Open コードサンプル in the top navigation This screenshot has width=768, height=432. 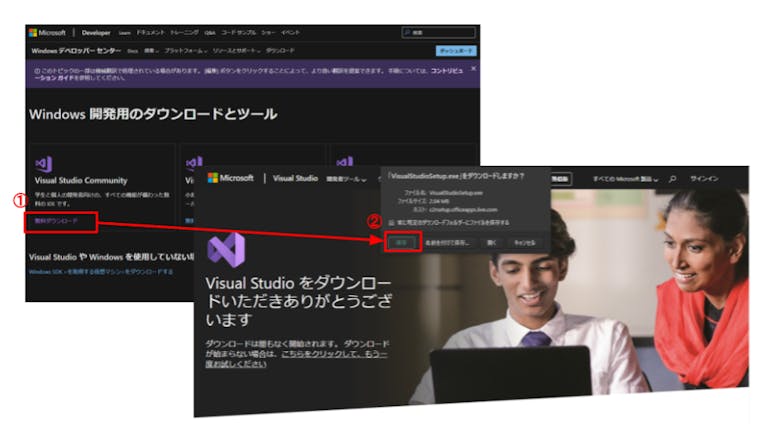[x=239, y=33]
